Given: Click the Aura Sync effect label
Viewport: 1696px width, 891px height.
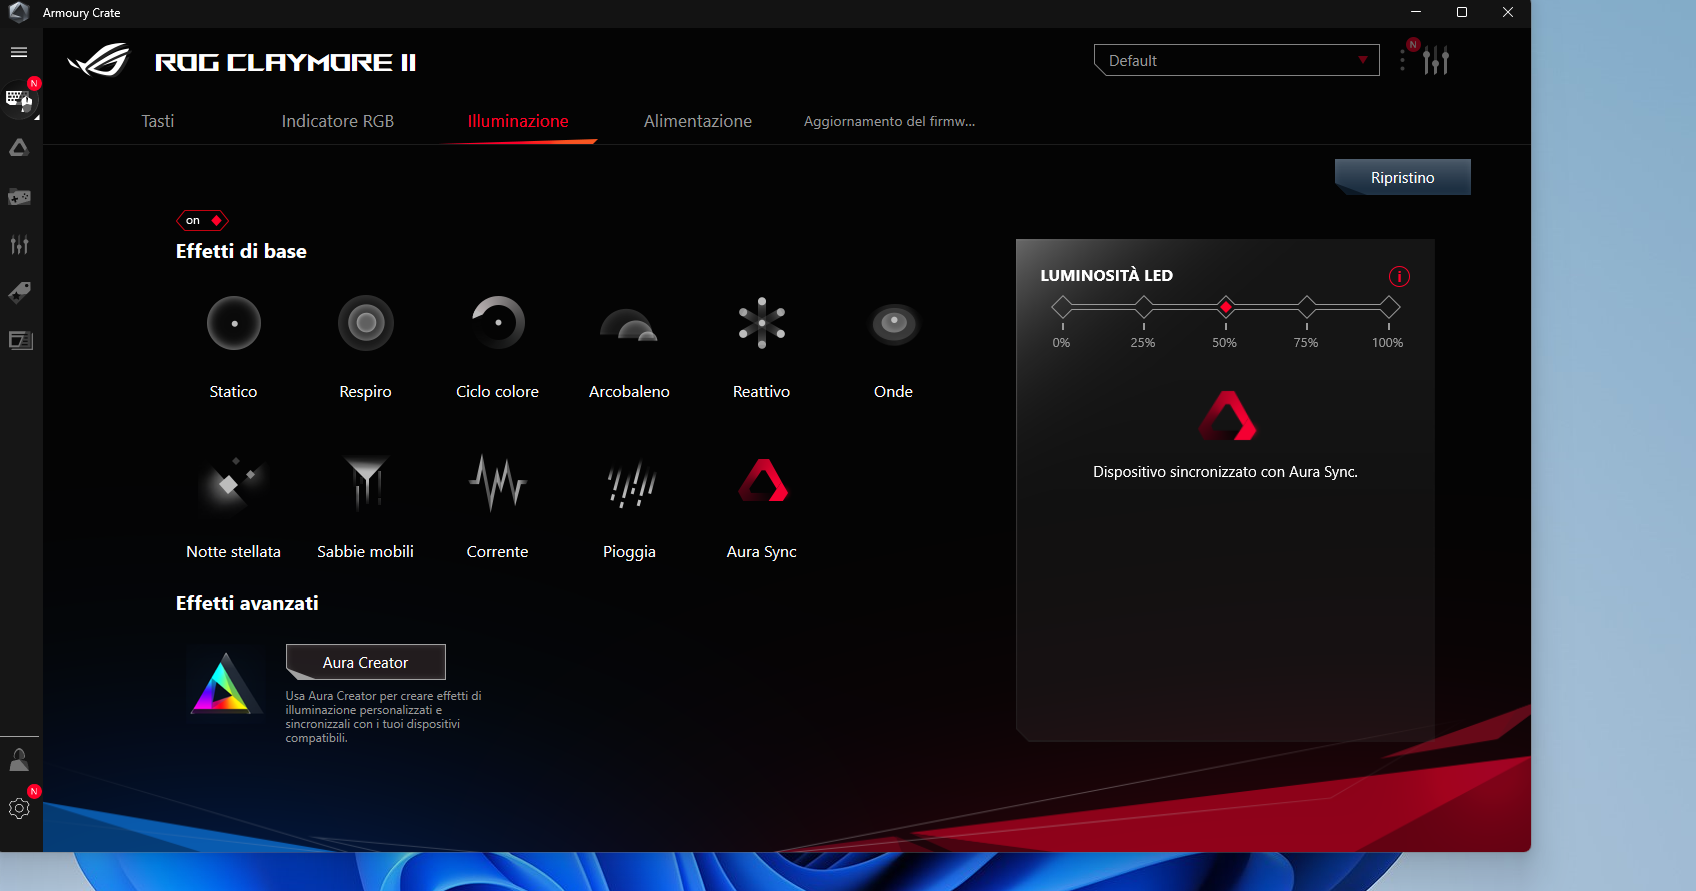Looking at the screenshot, I should click(x=762, y=552).
